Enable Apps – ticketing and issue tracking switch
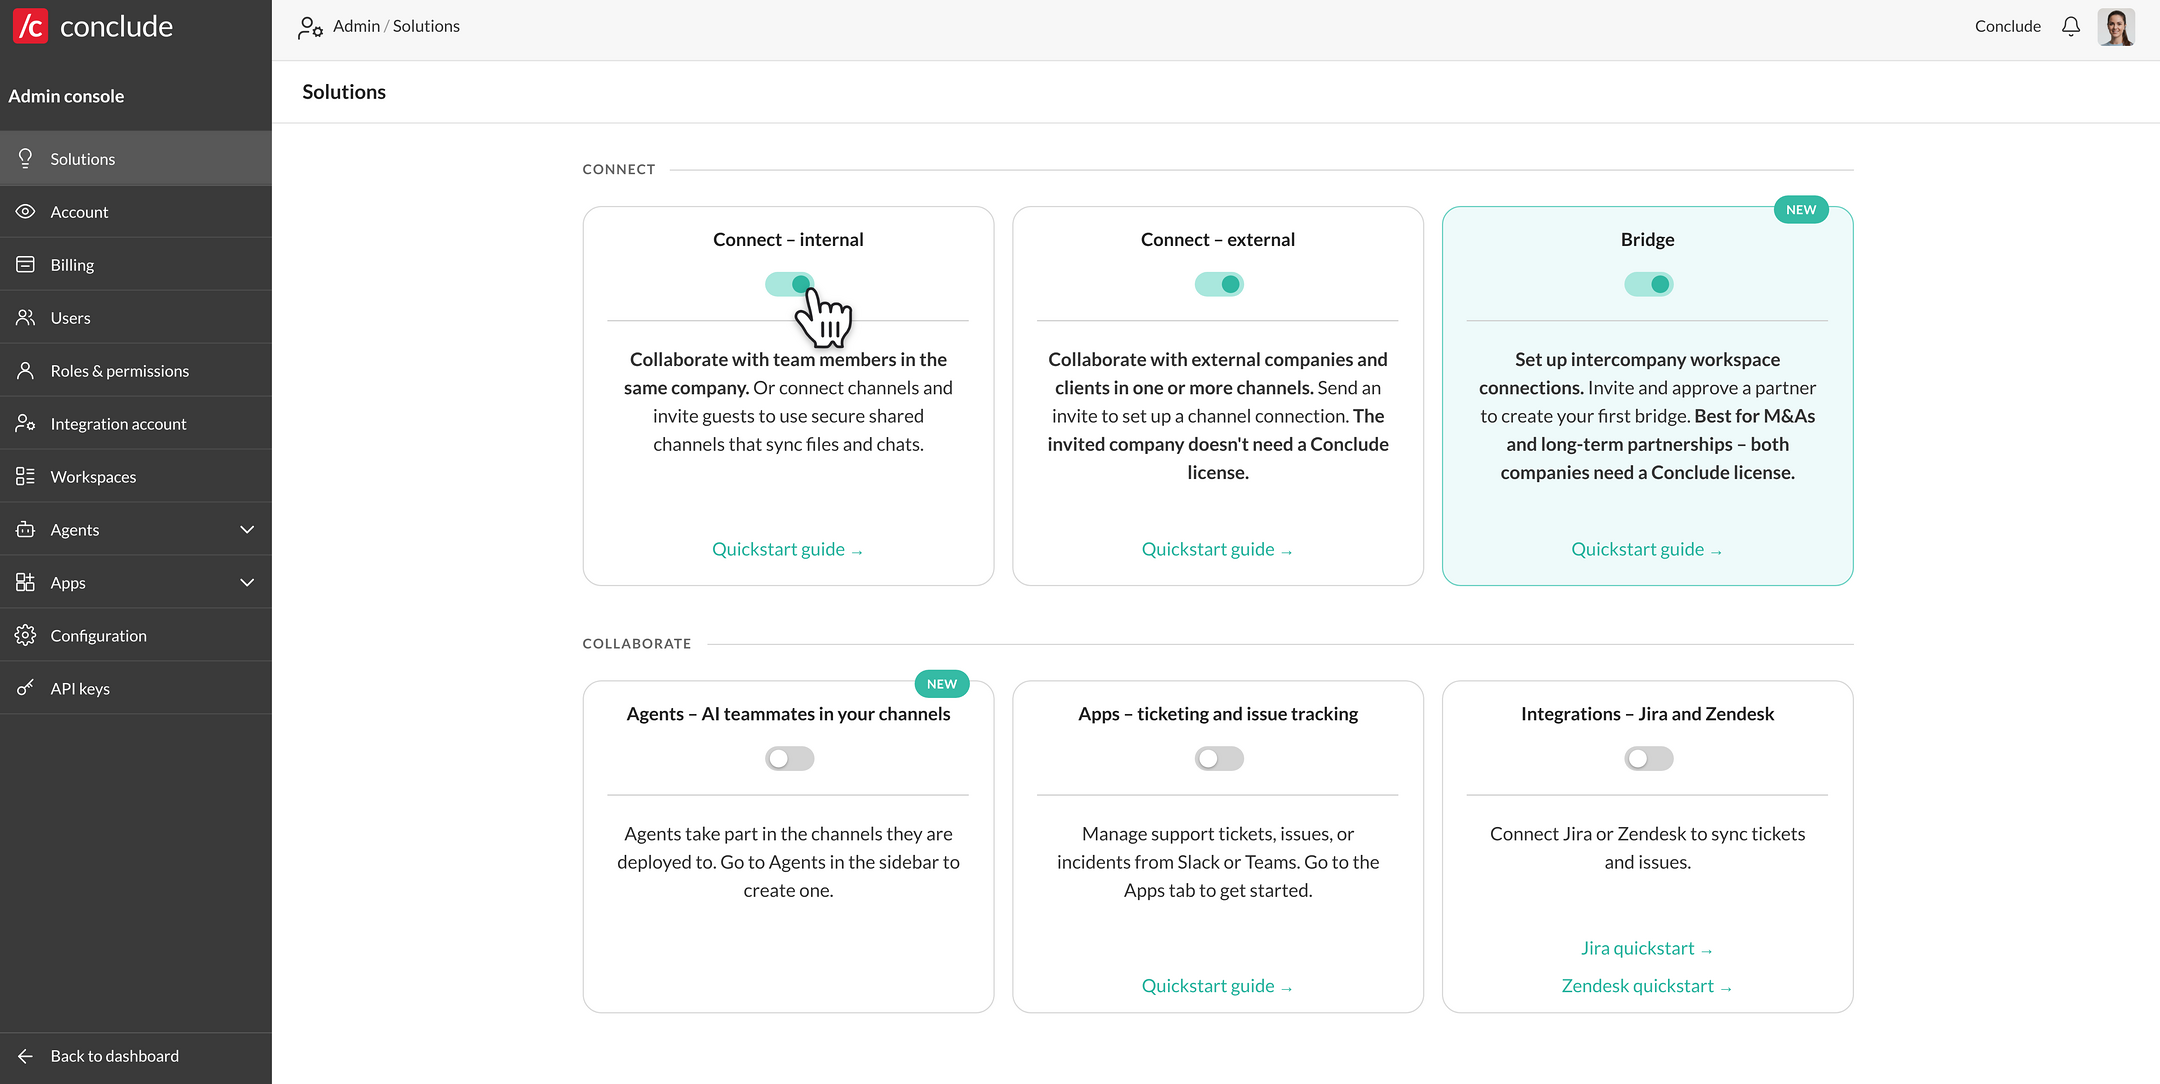The height and width of the screenshot is (1084, 2160). tap(1219, 759)
